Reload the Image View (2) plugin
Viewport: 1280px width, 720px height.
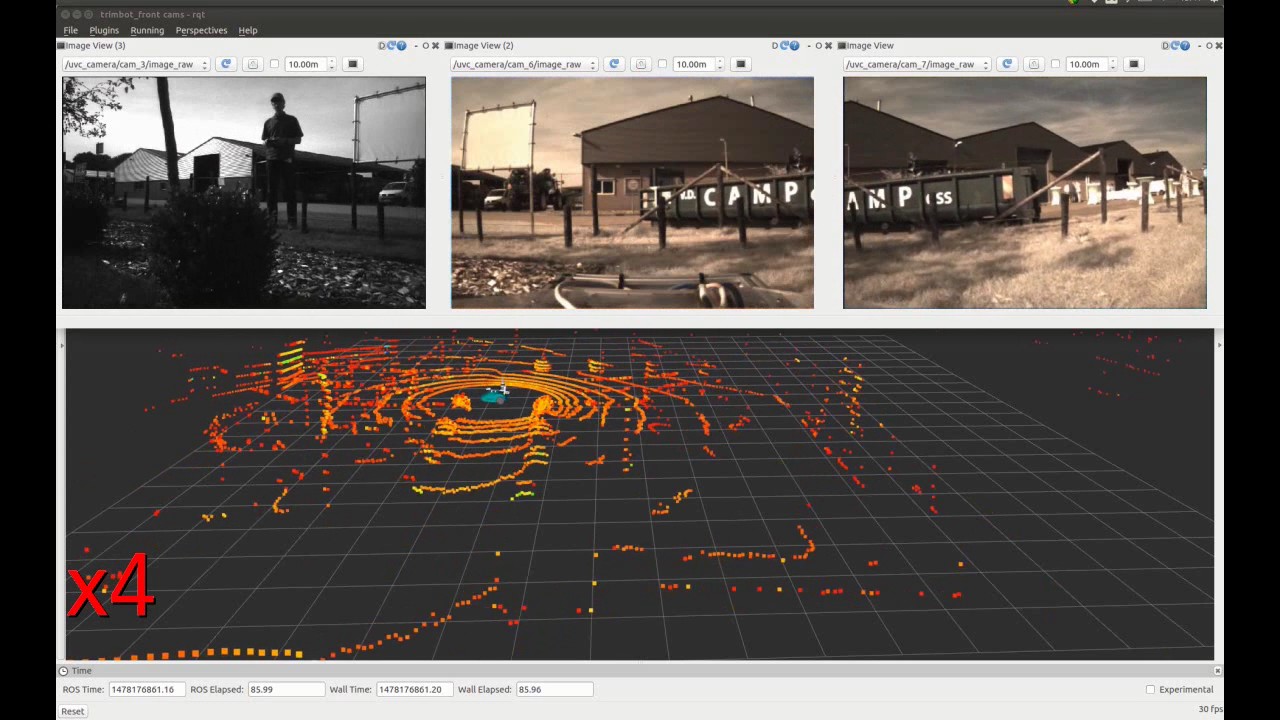coord(785,45)
